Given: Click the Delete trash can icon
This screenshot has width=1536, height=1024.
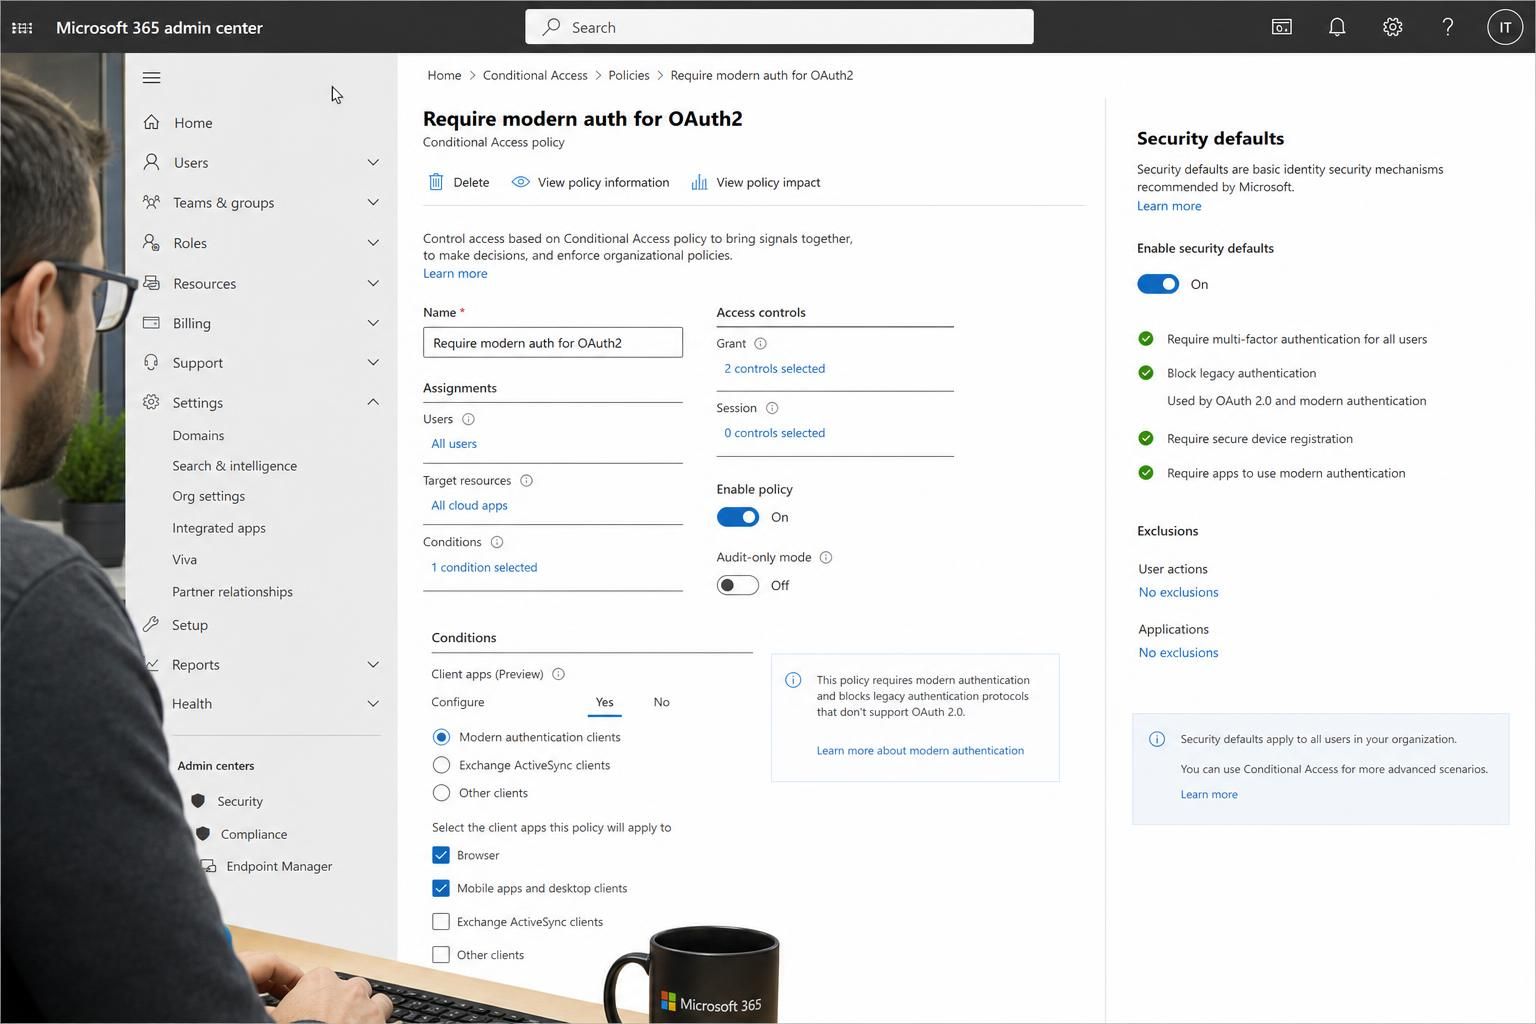Looking at the screenshot, I should [x=436, y=182].
